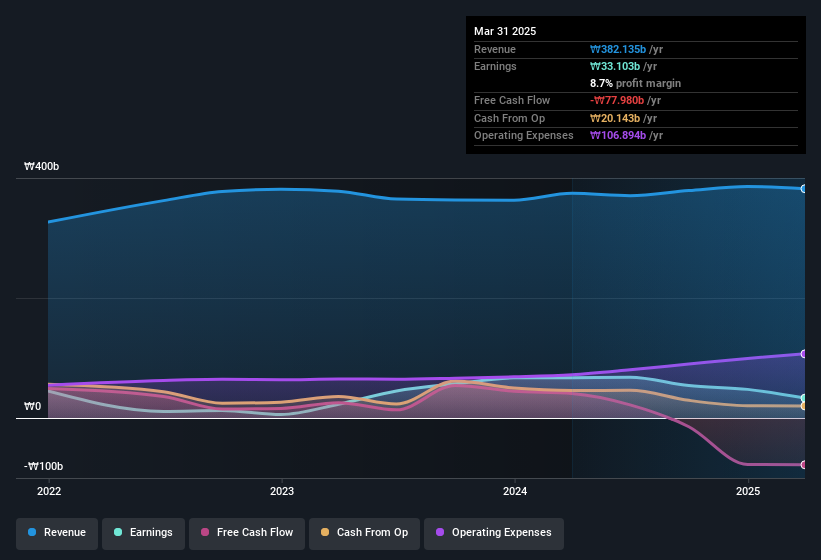Click the Operating Expenses label in tooltip

click(x=524, y=136)
